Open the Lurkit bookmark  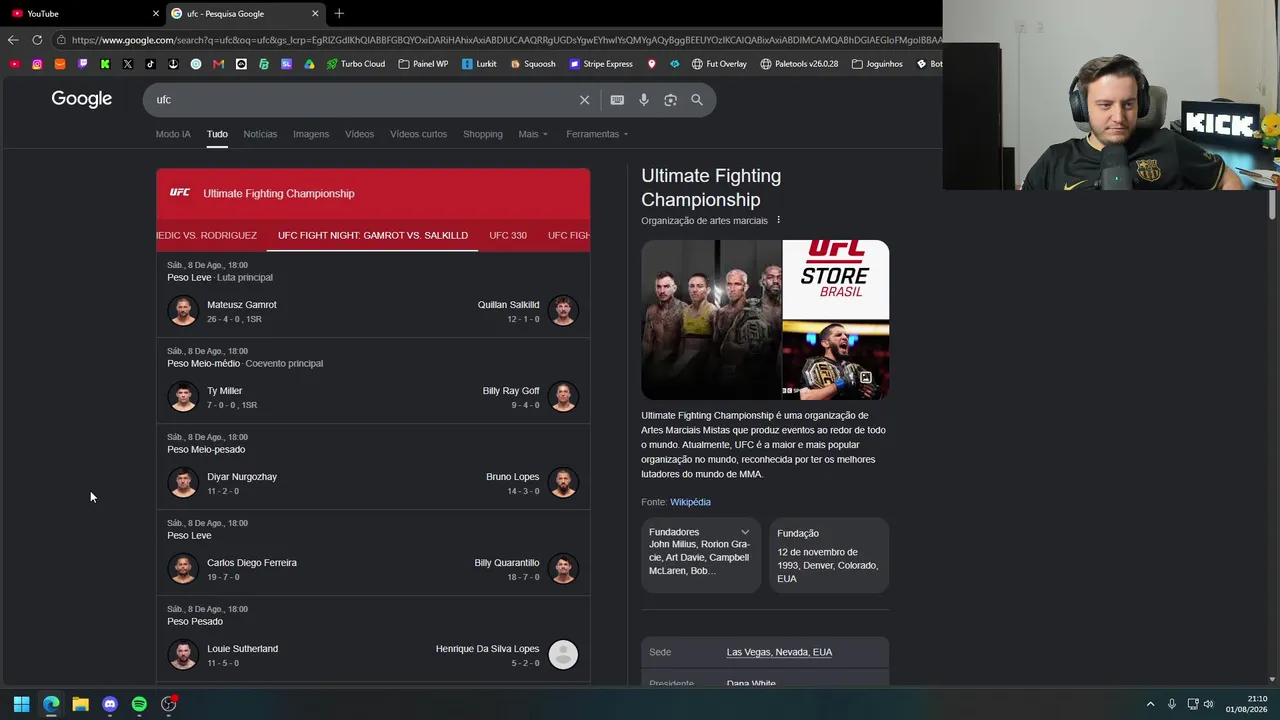[479, 64]
